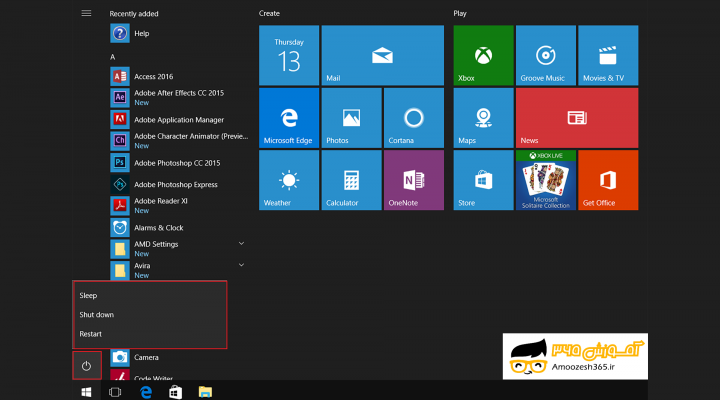The image size is (720, 400).
Task: Click the Play group heading
Action: (460, 13)
